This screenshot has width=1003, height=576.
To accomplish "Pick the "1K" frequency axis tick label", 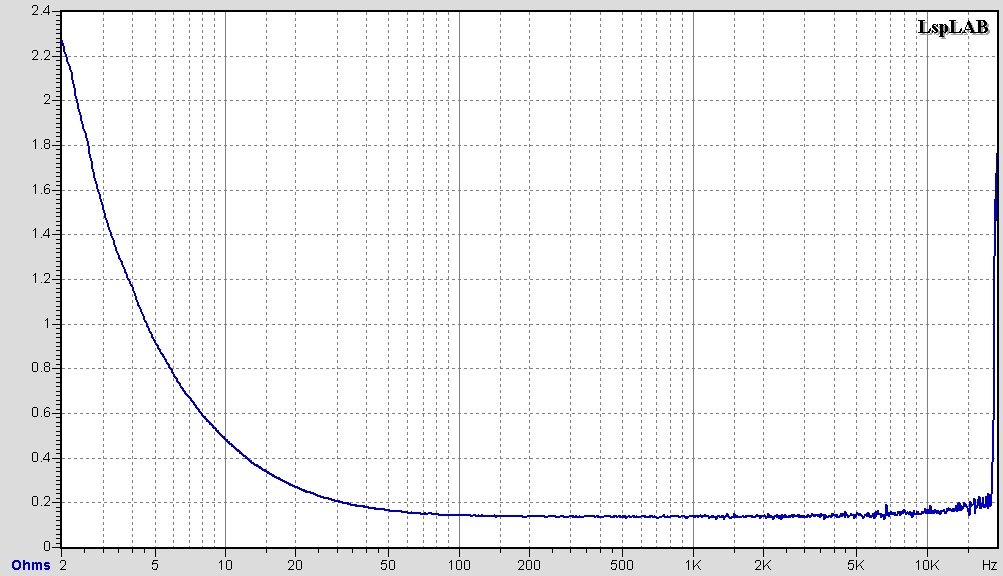I will tap(693, 565).
